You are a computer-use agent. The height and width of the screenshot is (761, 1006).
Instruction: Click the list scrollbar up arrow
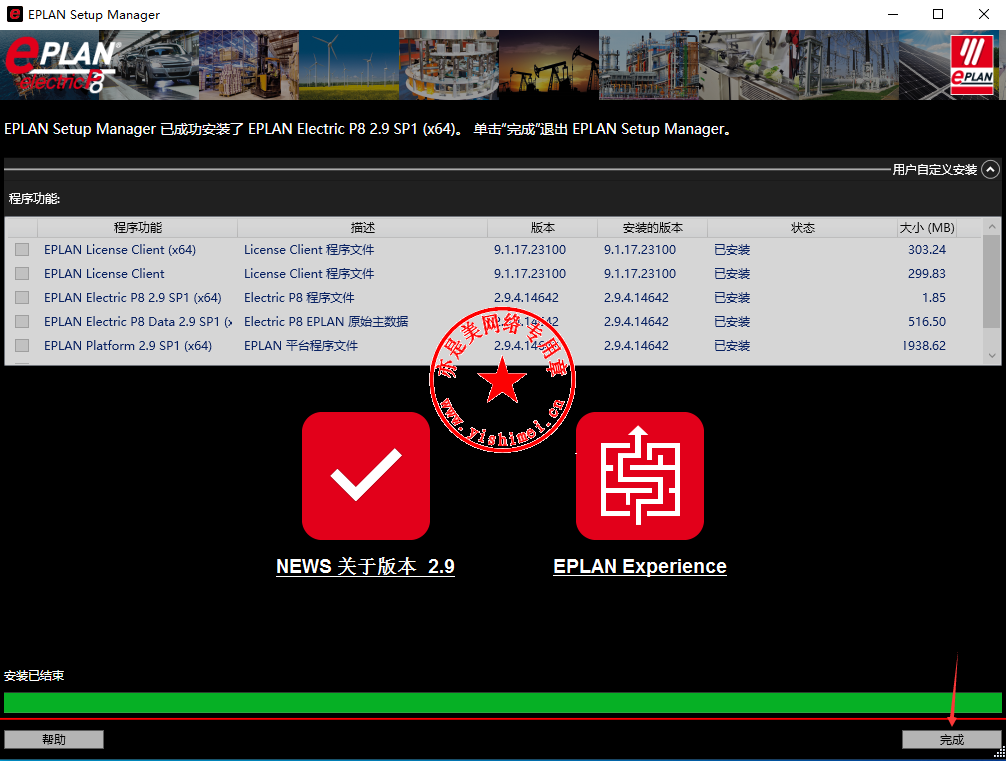click(992, 227)
